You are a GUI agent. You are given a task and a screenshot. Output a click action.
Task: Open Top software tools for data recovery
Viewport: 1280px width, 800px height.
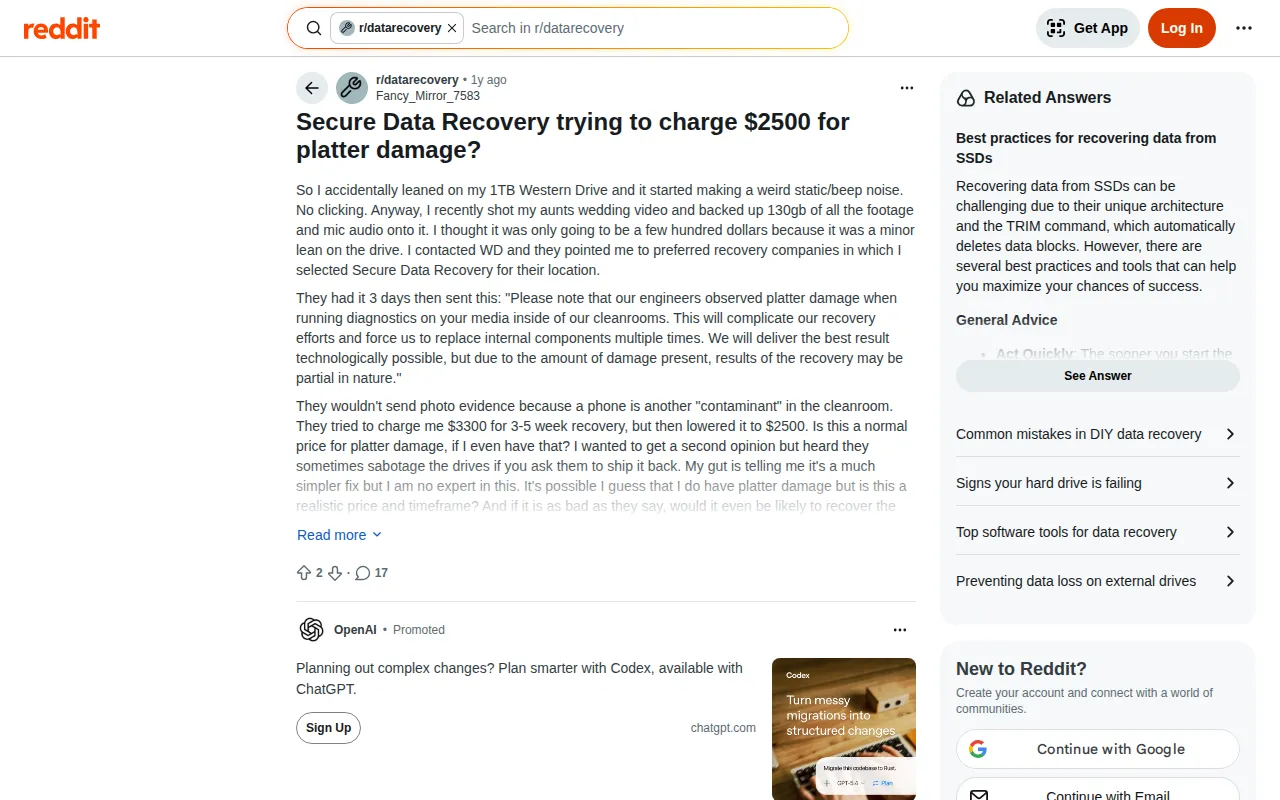1097,532
